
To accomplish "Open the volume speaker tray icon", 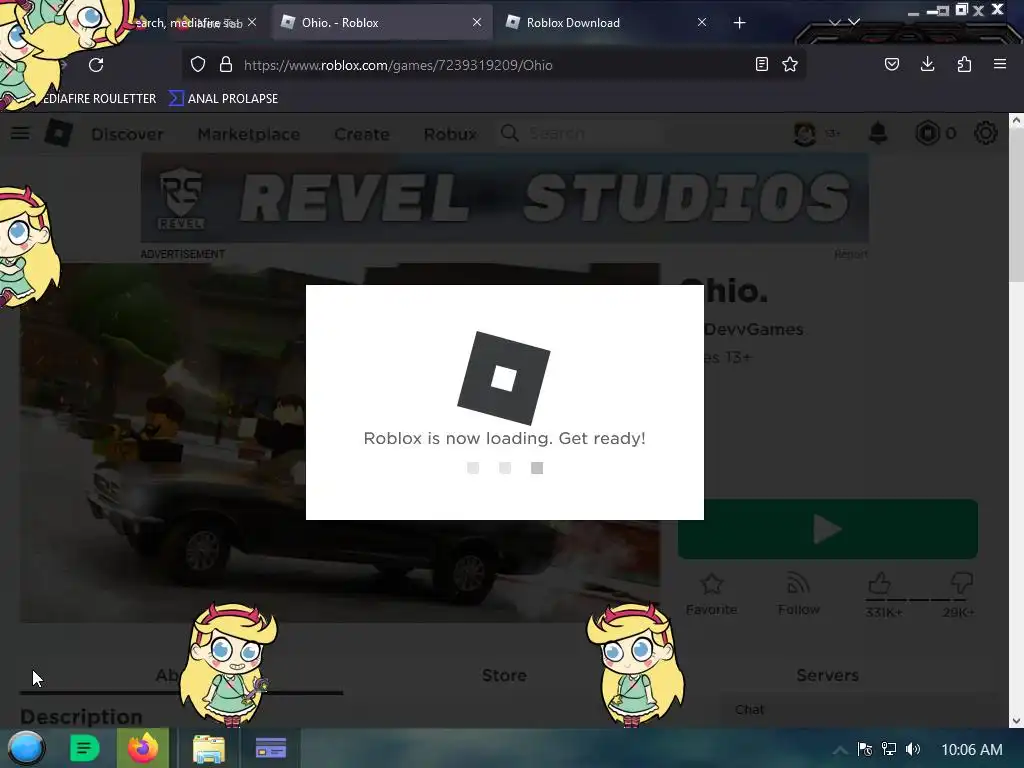I will 913,749.
